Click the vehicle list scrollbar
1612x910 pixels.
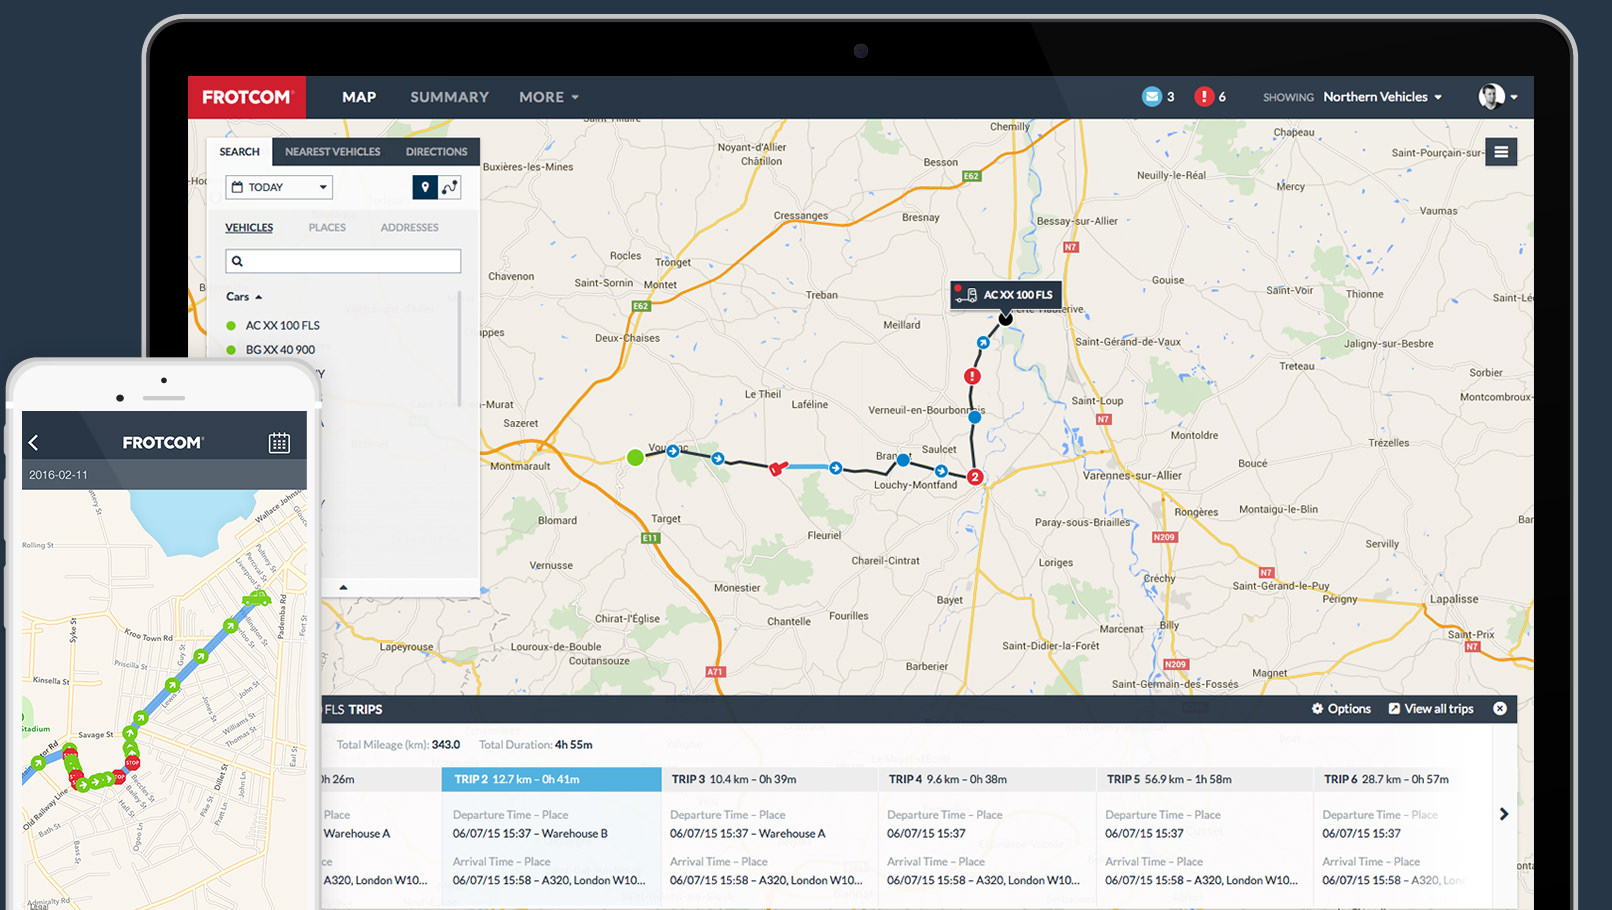coord(460,348)
